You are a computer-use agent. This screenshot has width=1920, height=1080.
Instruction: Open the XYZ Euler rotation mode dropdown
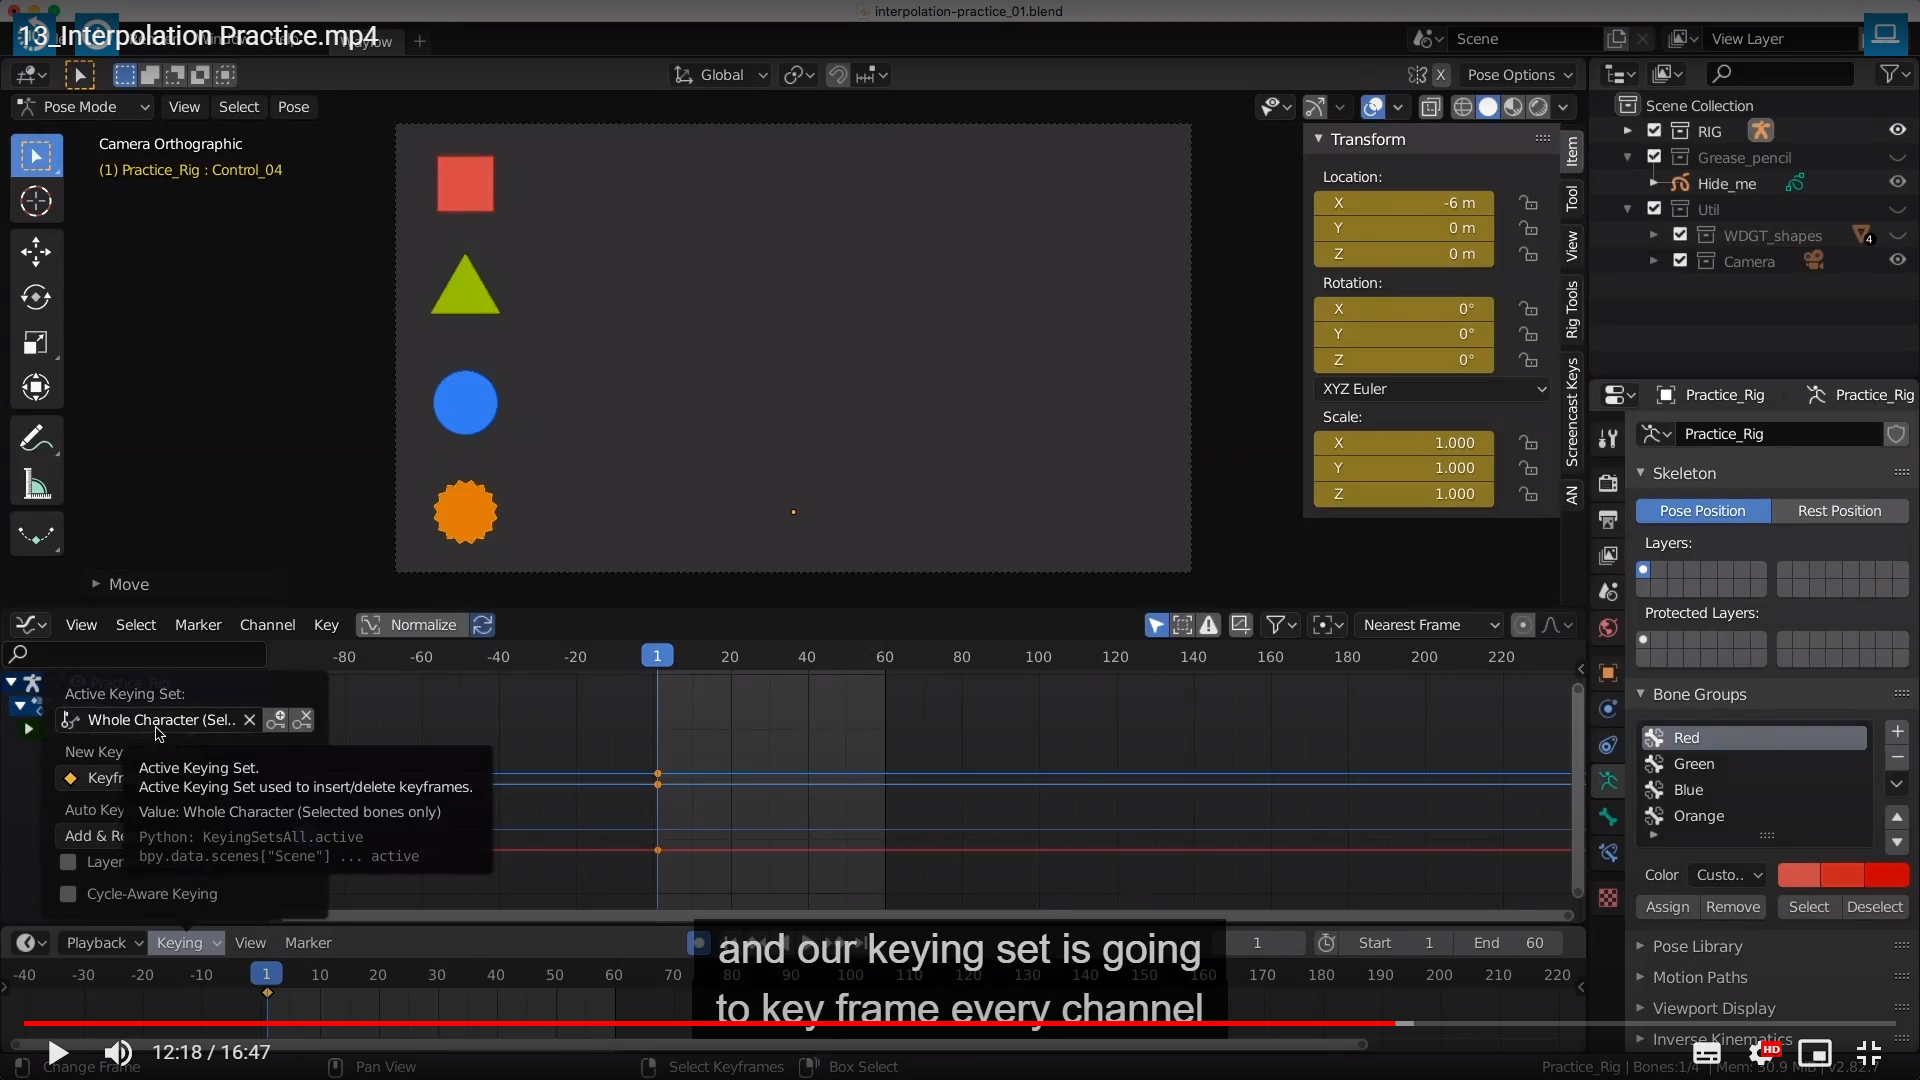[1433, 389]
